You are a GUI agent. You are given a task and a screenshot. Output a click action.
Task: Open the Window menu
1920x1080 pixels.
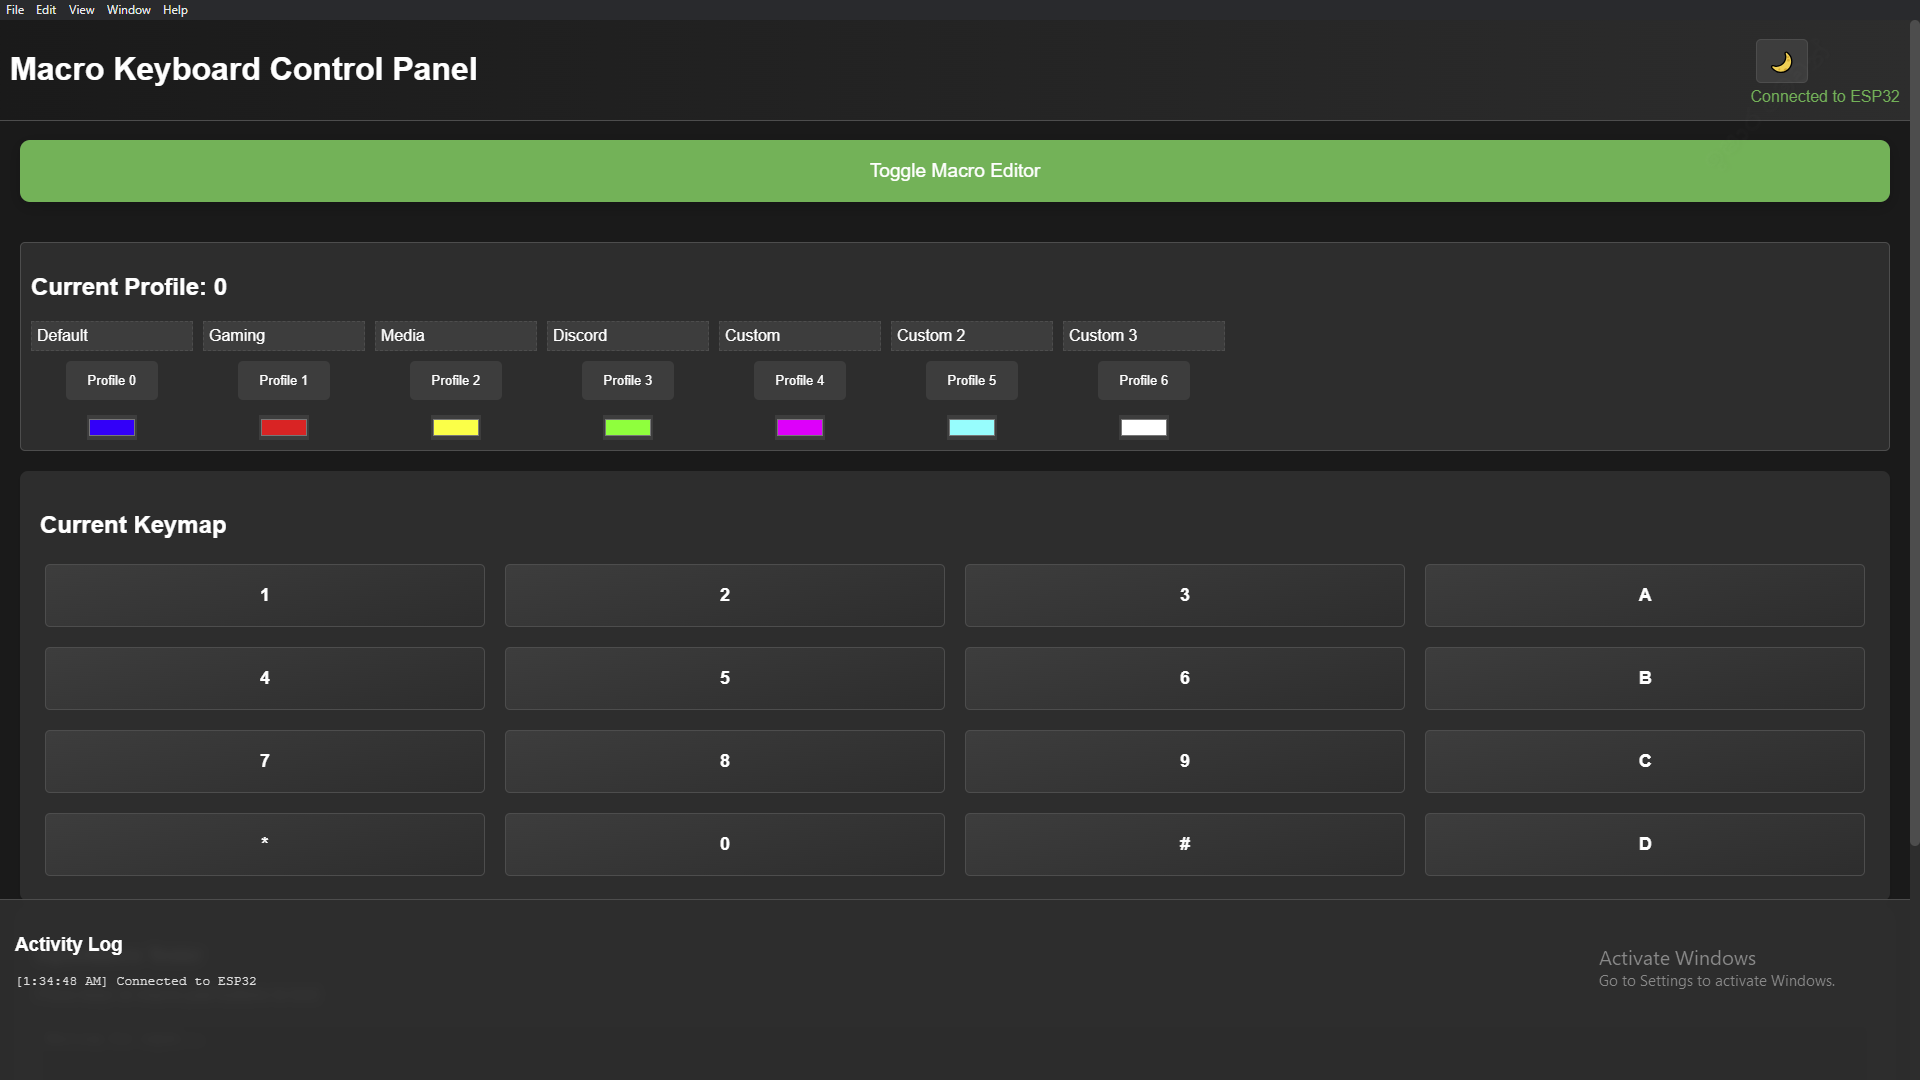coord(128,10)
